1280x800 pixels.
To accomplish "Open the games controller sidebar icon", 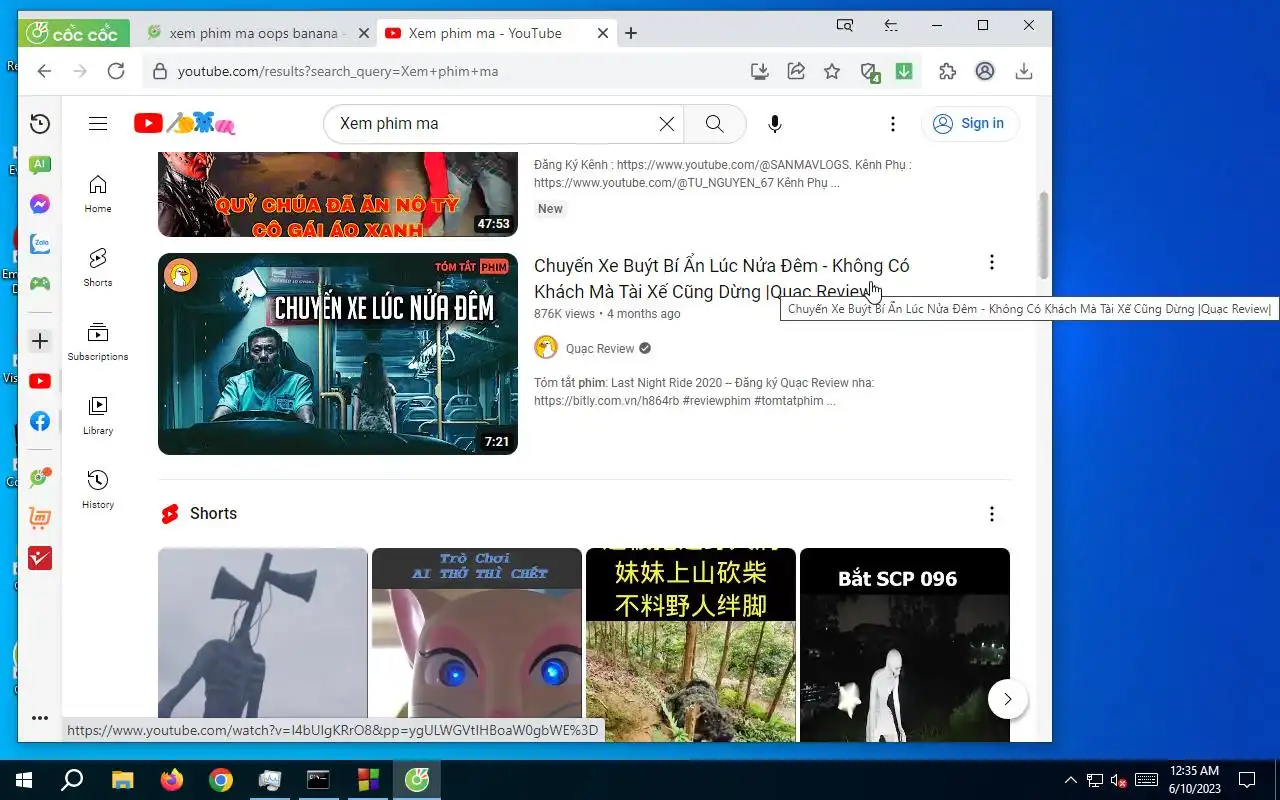I will click(40, 283).
